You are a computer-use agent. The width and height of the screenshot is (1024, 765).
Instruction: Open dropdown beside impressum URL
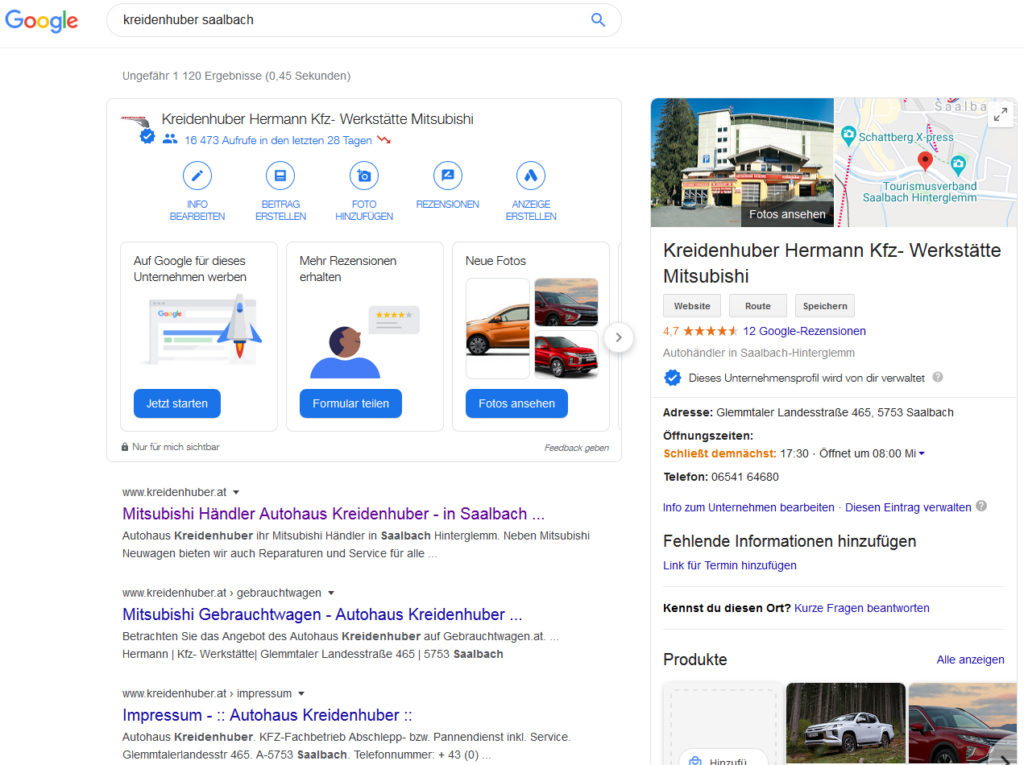click(301, 693)
